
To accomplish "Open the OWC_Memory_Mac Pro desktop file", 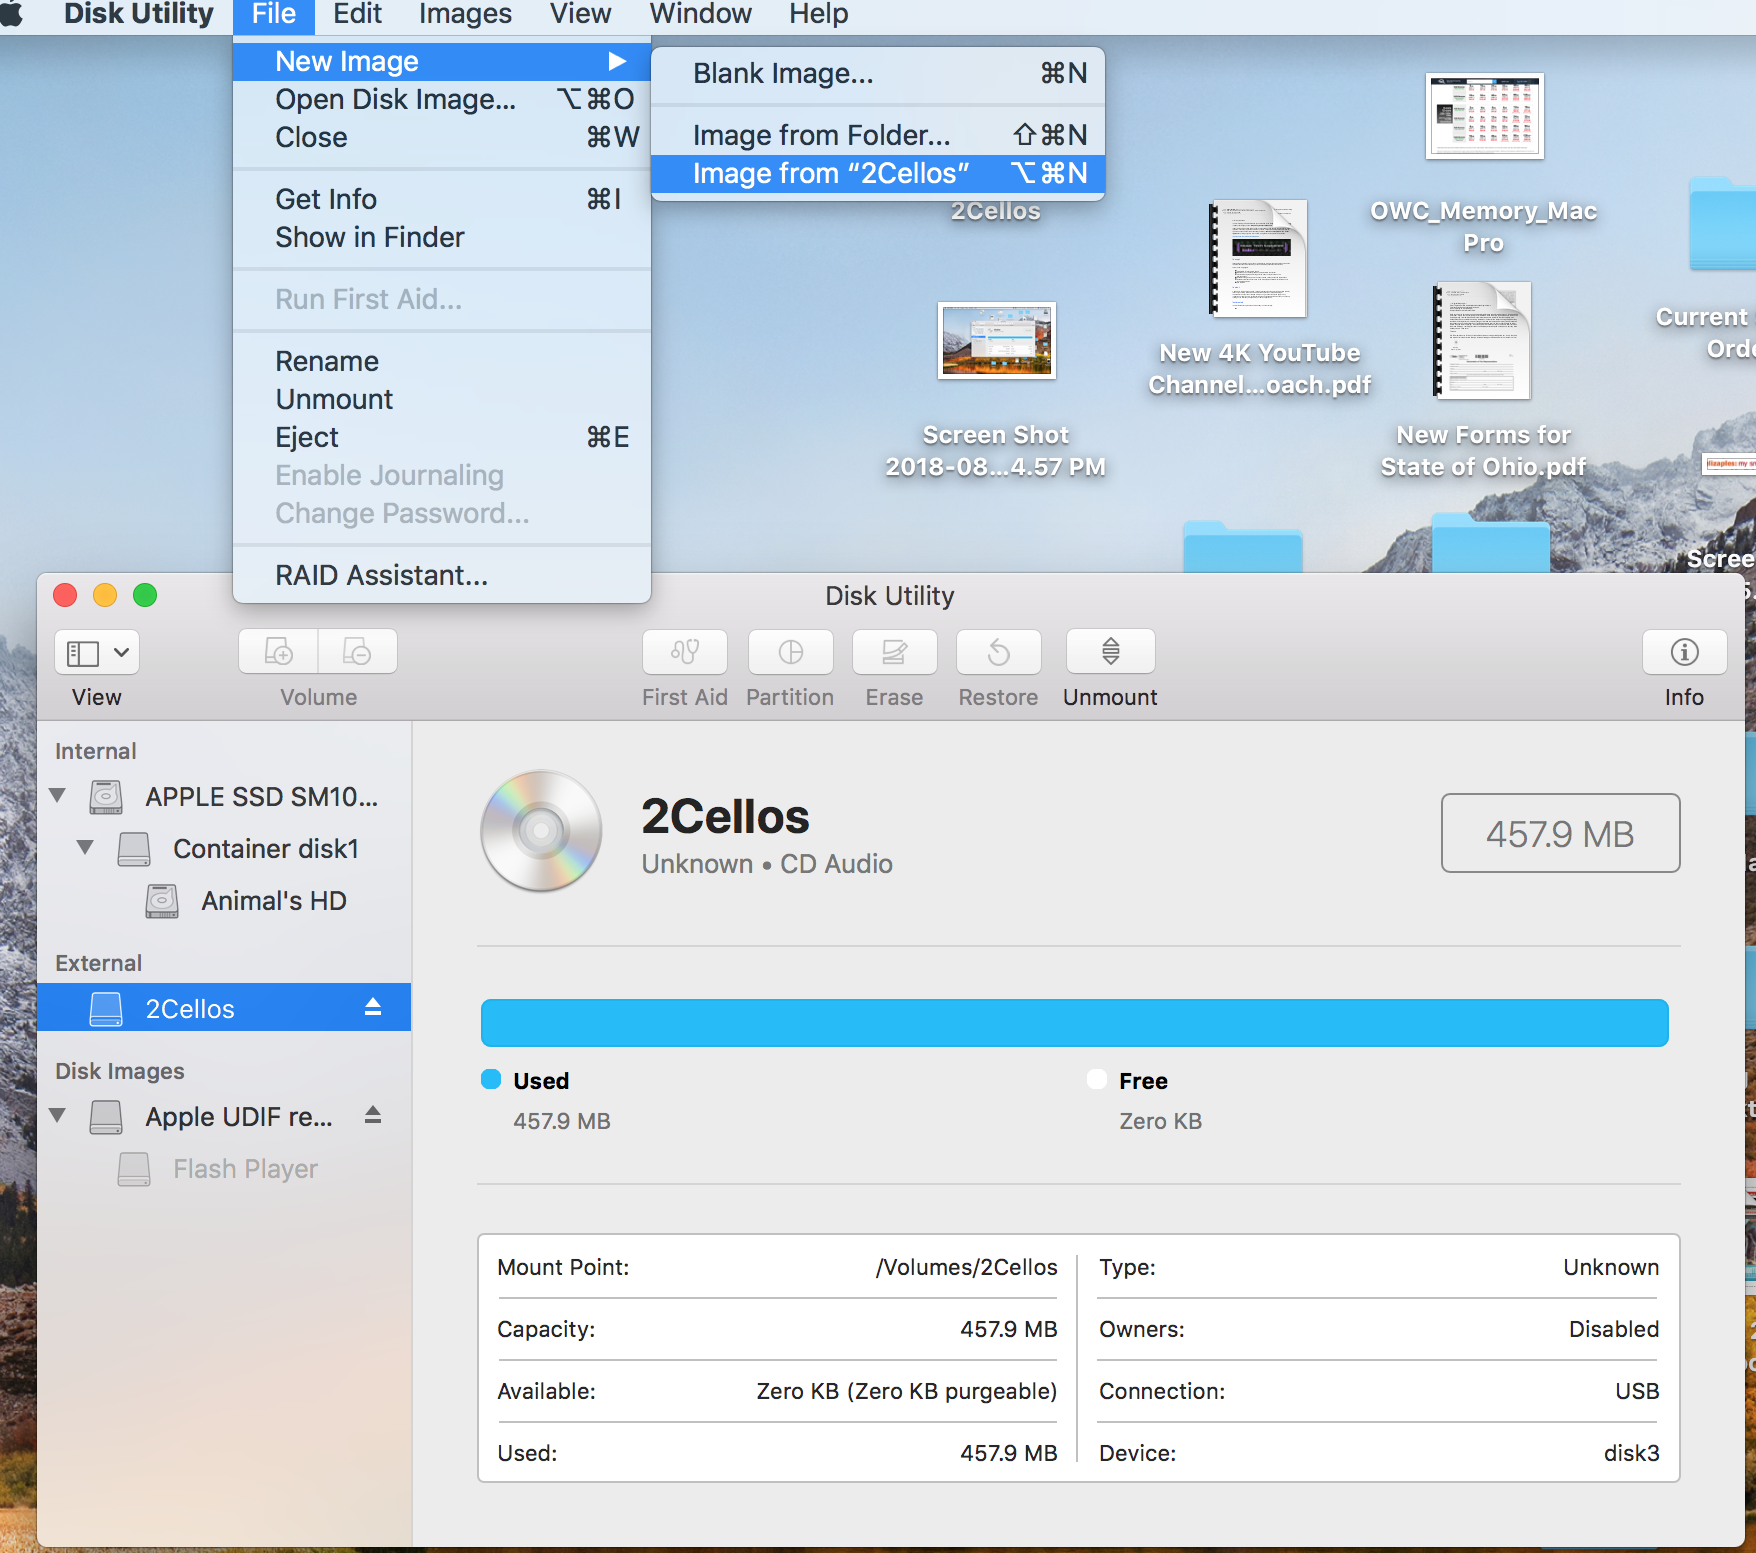I will coord(1484,116).
